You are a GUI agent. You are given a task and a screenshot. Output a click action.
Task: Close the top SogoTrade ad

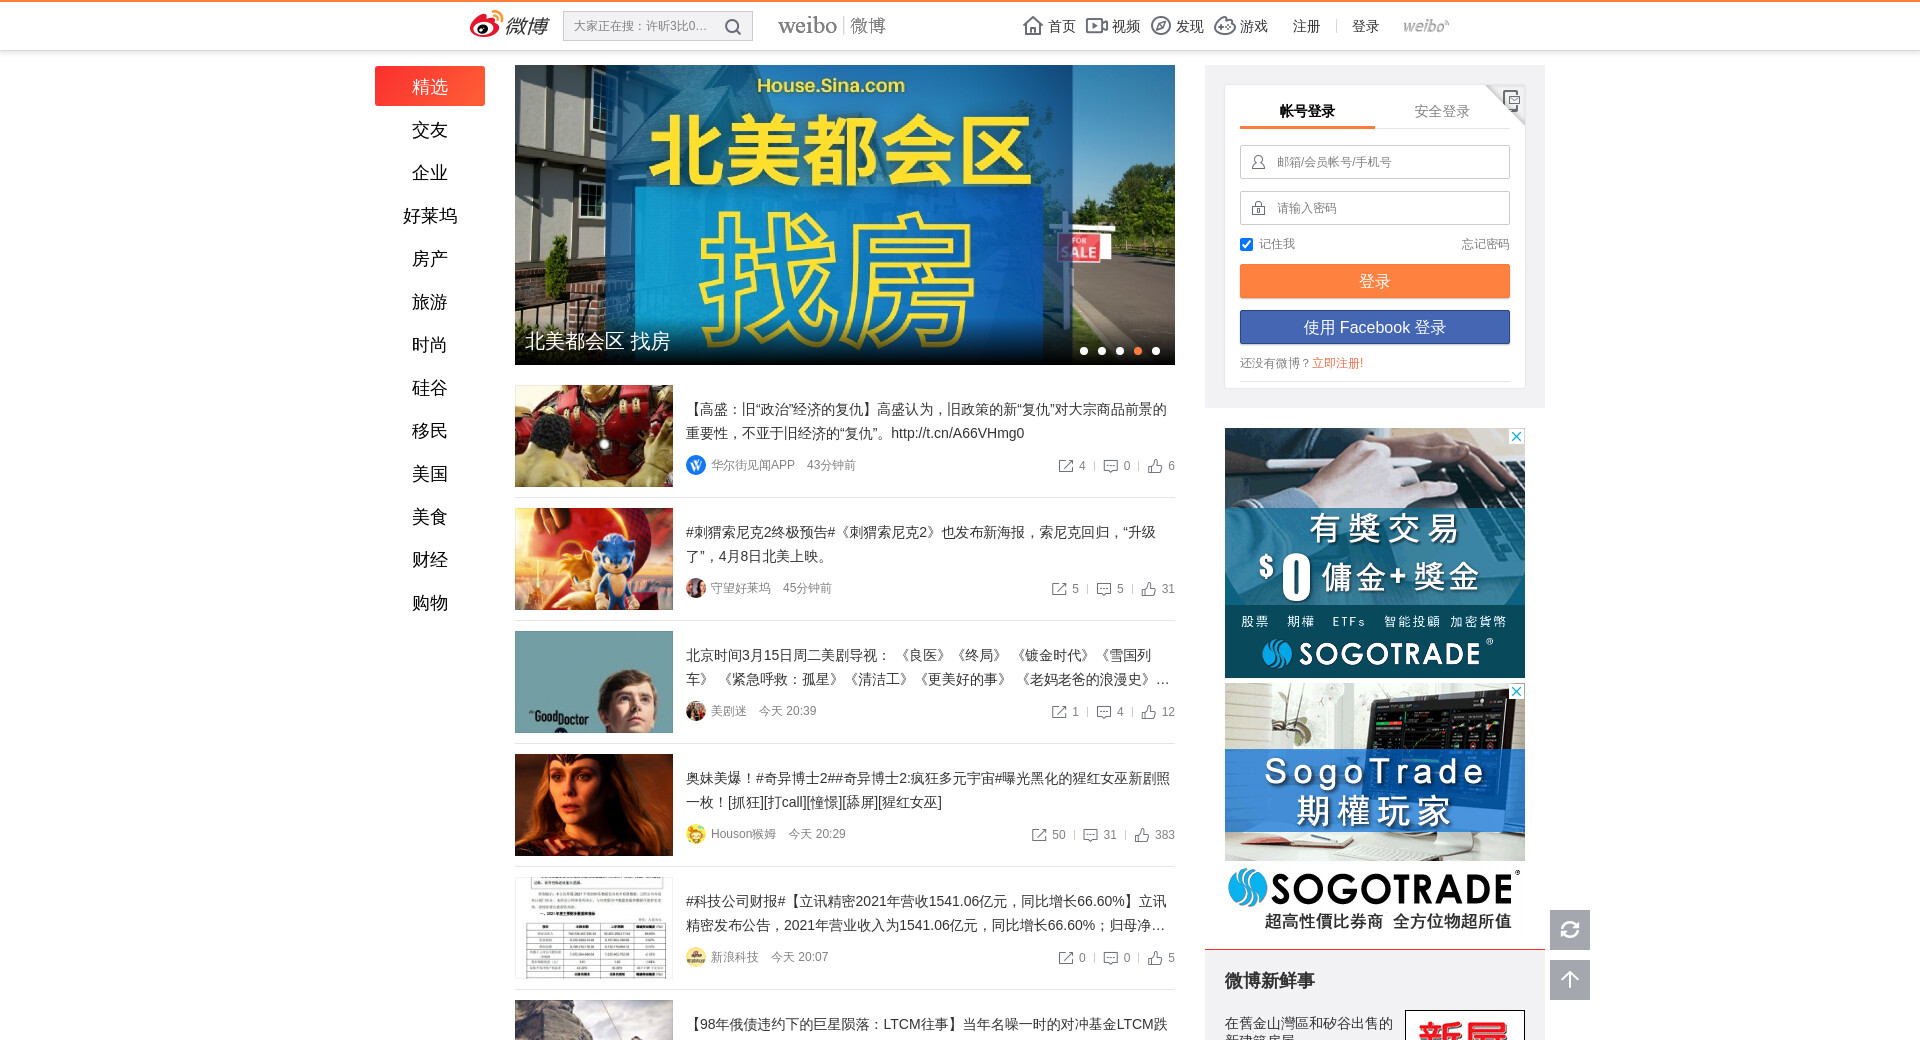tap(1516, 437)
